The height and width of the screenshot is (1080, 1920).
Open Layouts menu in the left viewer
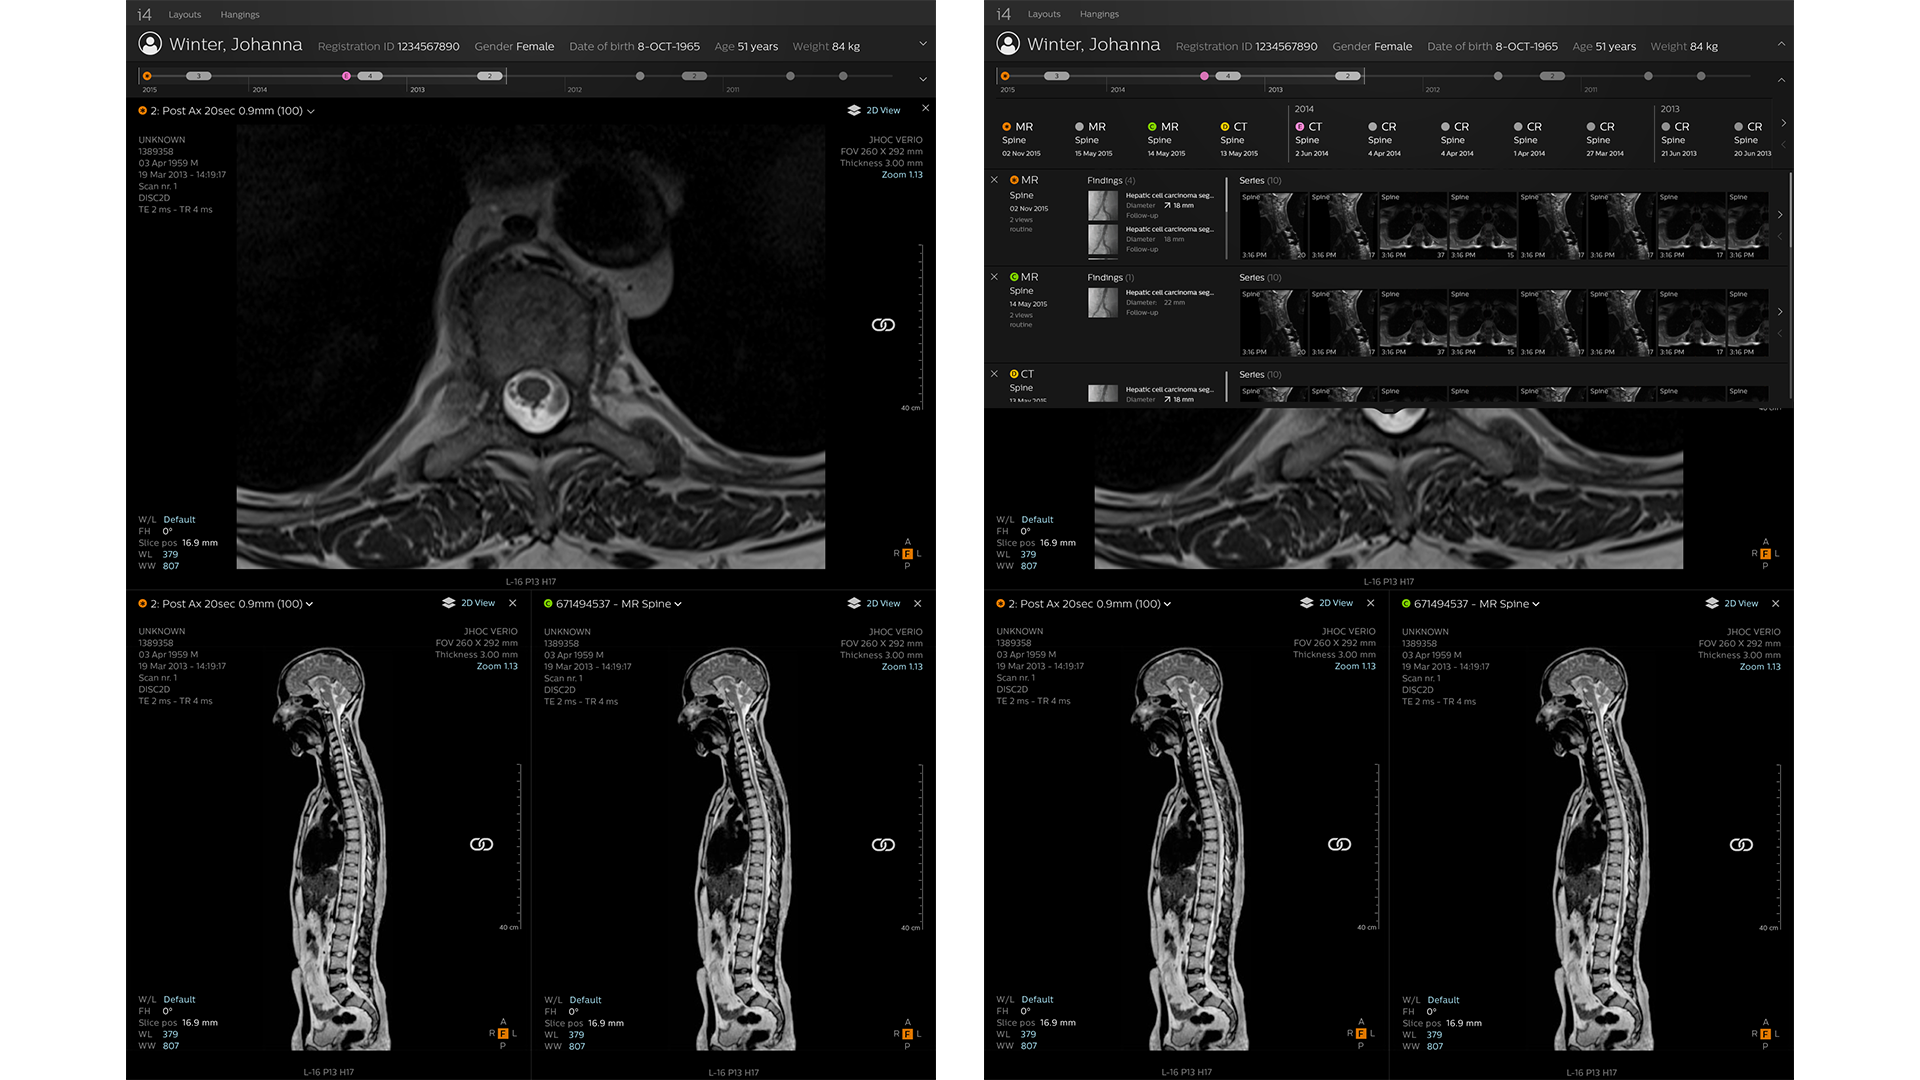coord(185,15)
